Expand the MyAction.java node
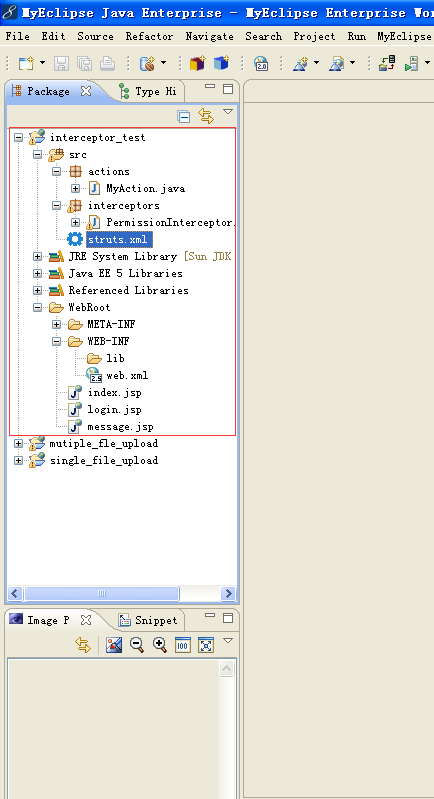 tap(75, 189)
